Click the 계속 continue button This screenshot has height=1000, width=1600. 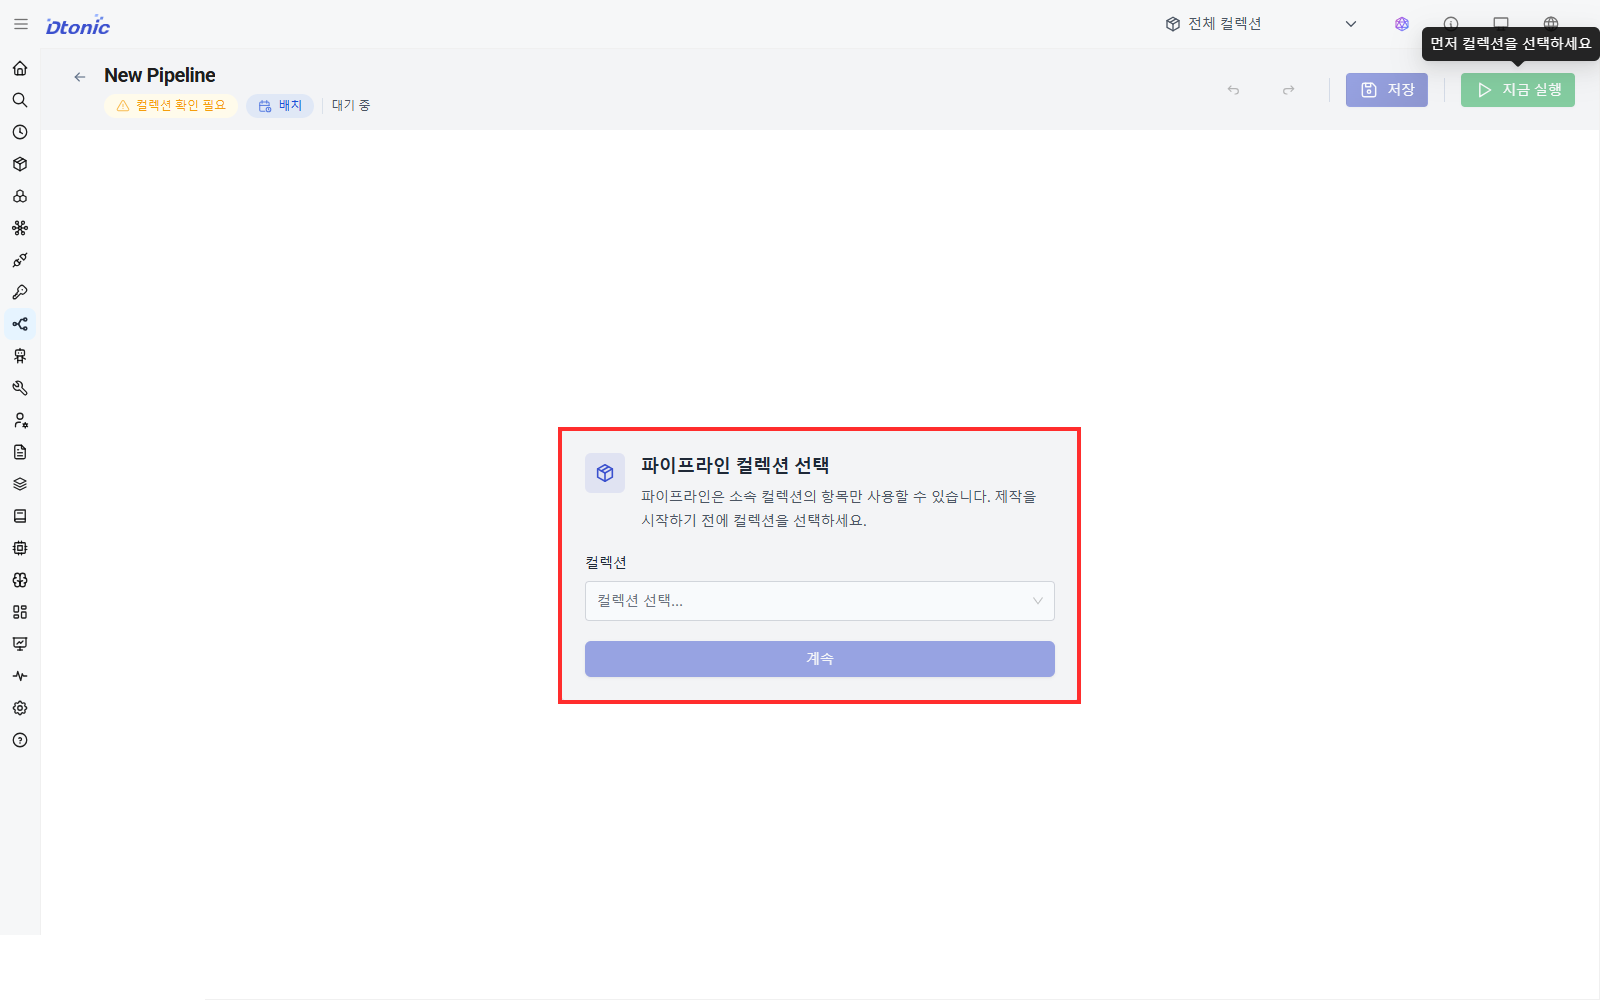pos(820,659)
